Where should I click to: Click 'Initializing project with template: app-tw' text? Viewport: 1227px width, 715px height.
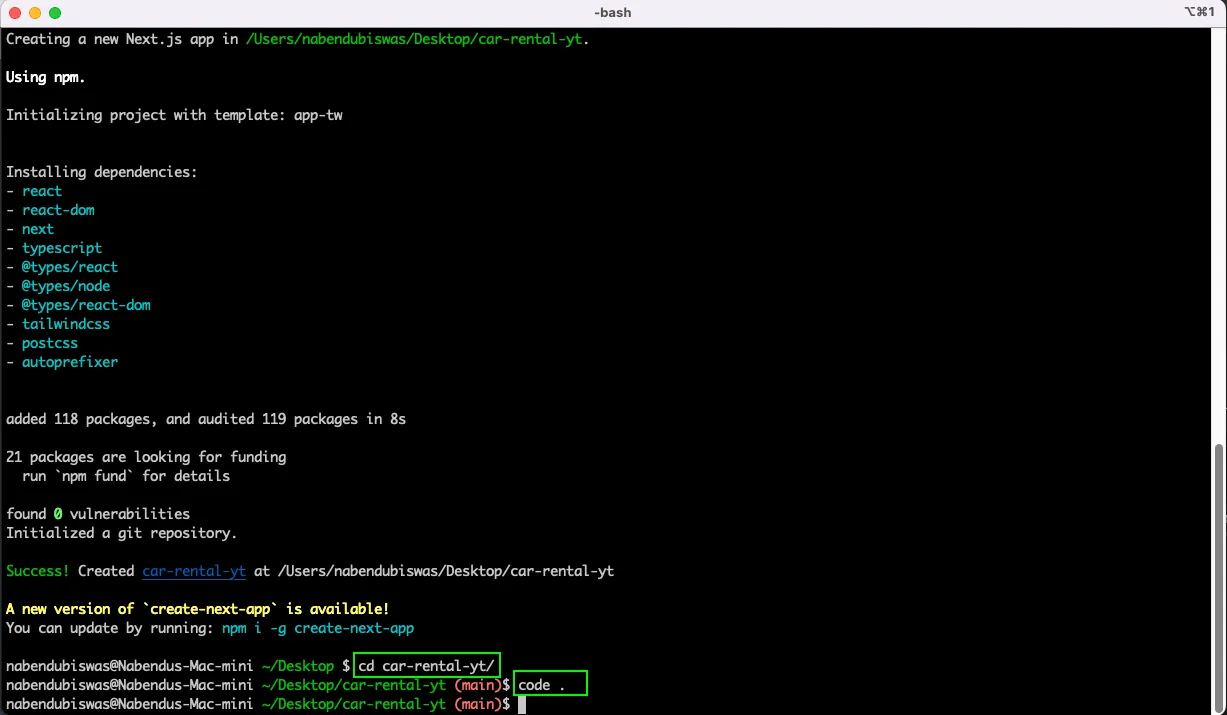[x=174, y=115]
